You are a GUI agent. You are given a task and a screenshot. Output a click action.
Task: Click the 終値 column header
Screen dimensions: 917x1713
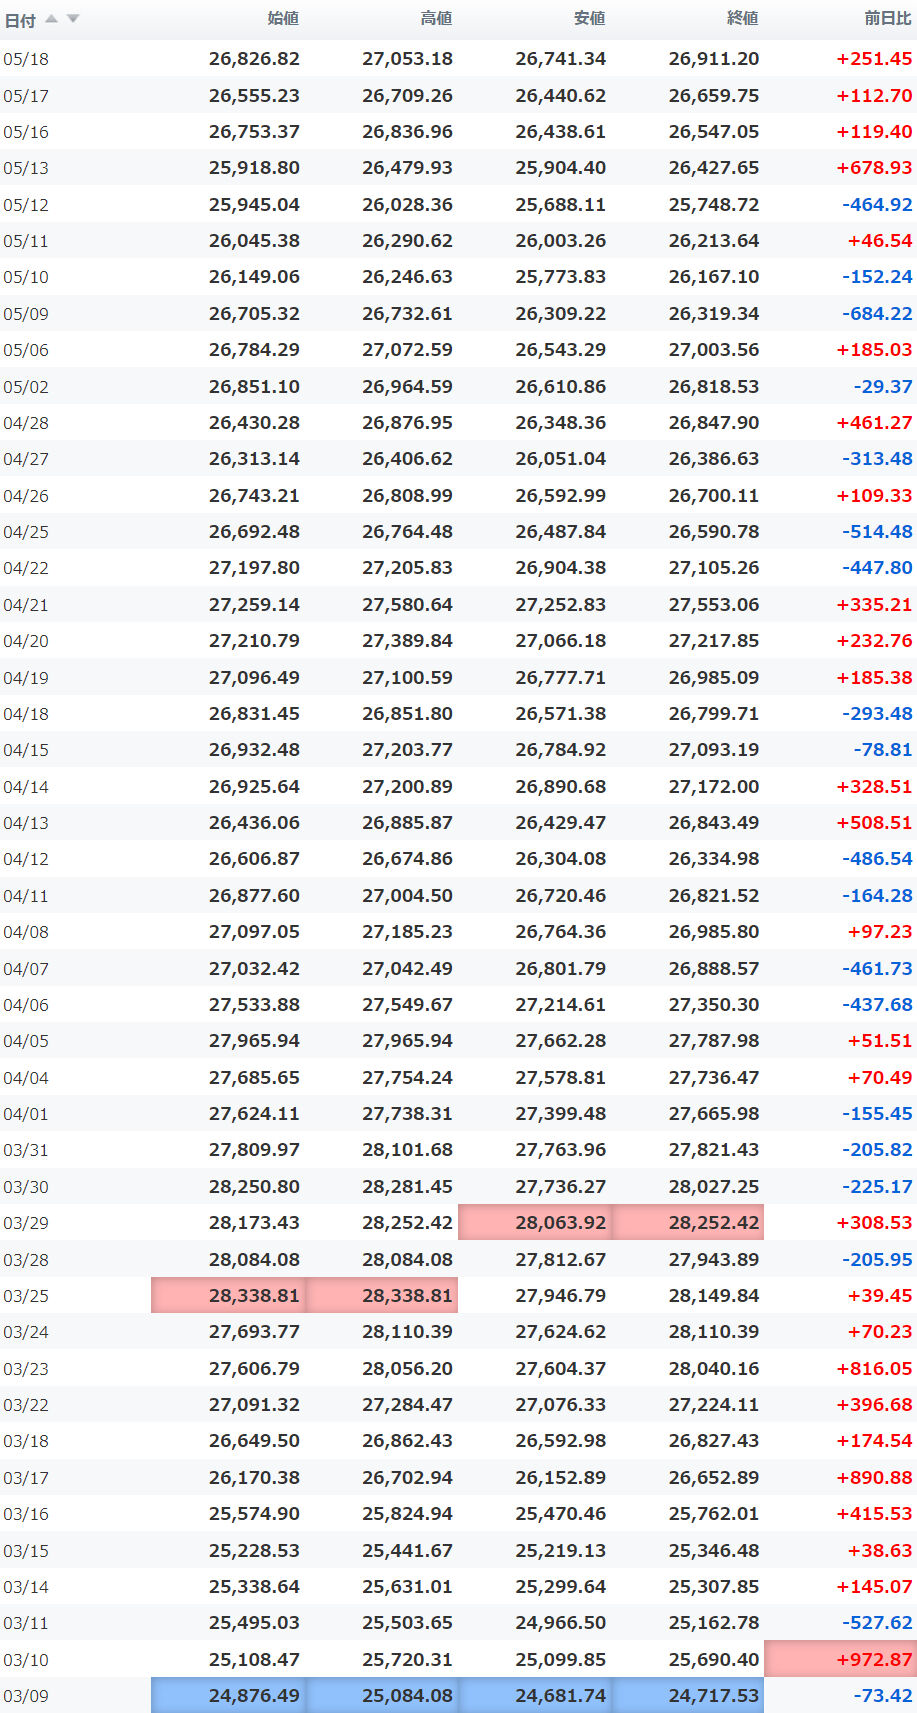point(742,18)
